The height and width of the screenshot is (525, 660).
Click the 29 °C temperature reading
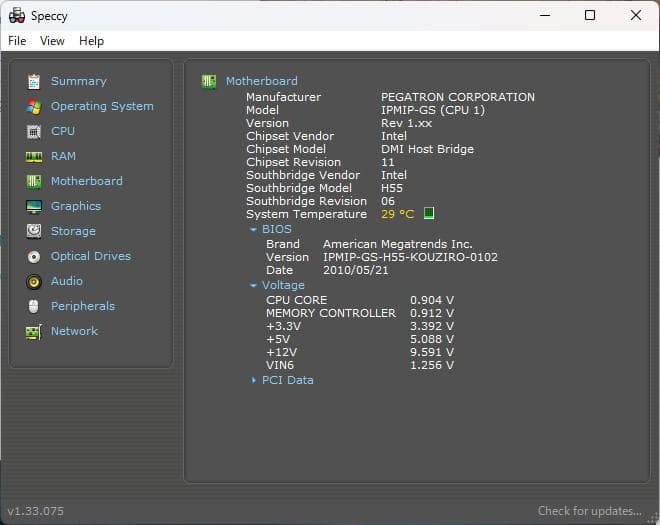[397, 214]
